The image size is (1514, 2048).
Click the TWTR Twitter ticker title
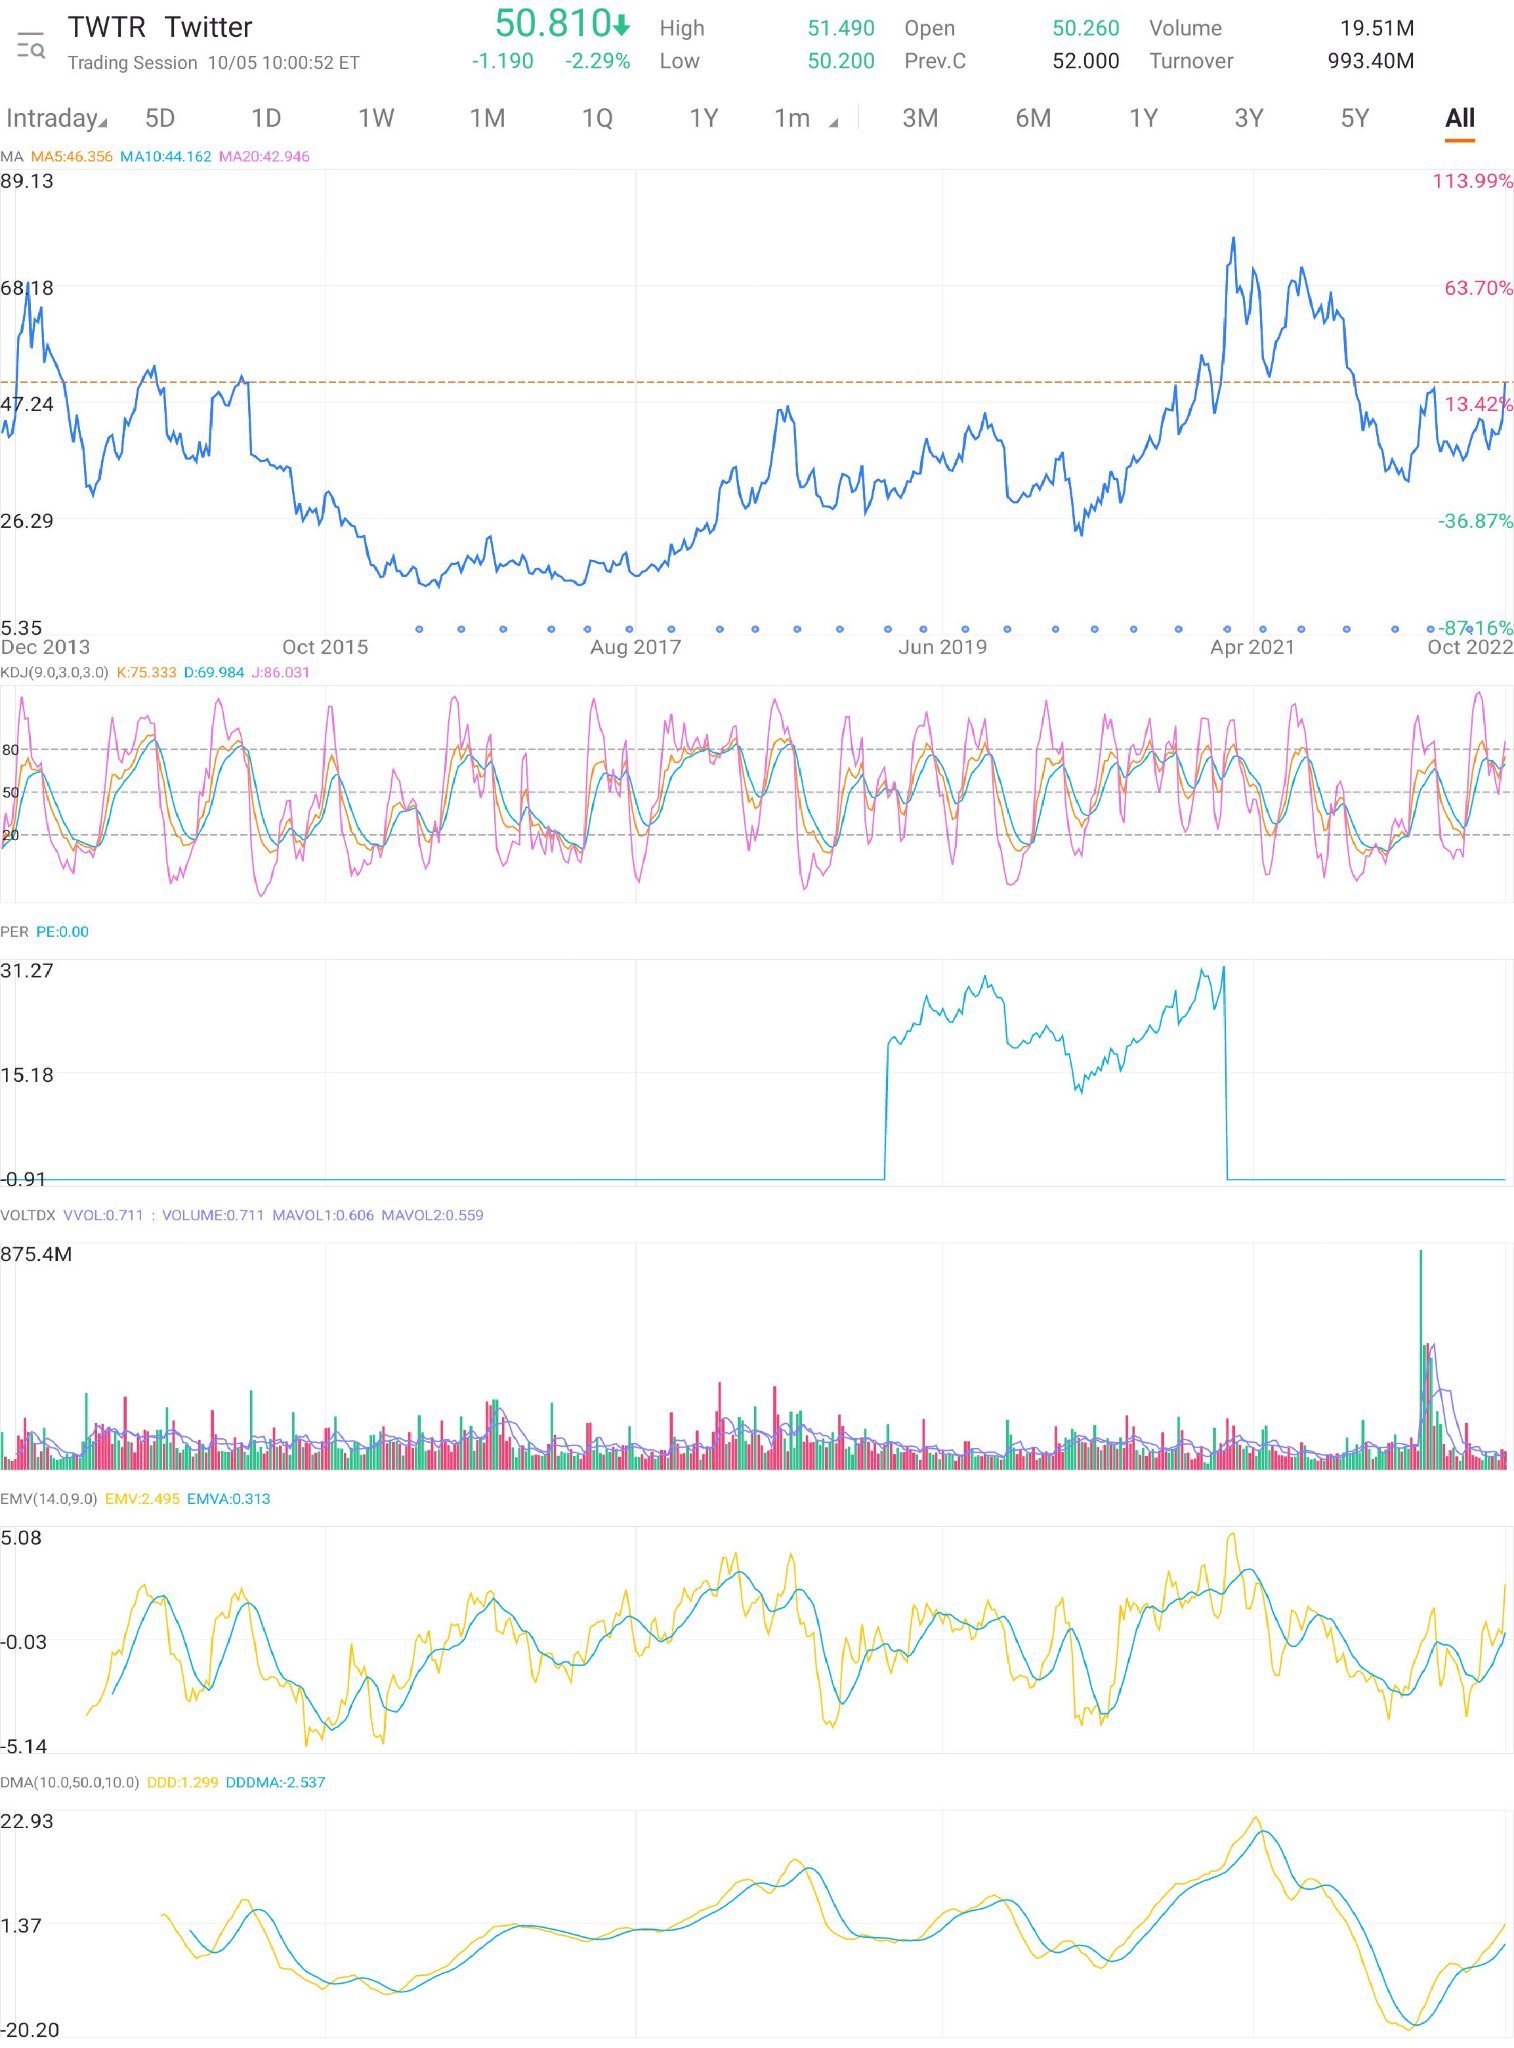pos(160,27)
